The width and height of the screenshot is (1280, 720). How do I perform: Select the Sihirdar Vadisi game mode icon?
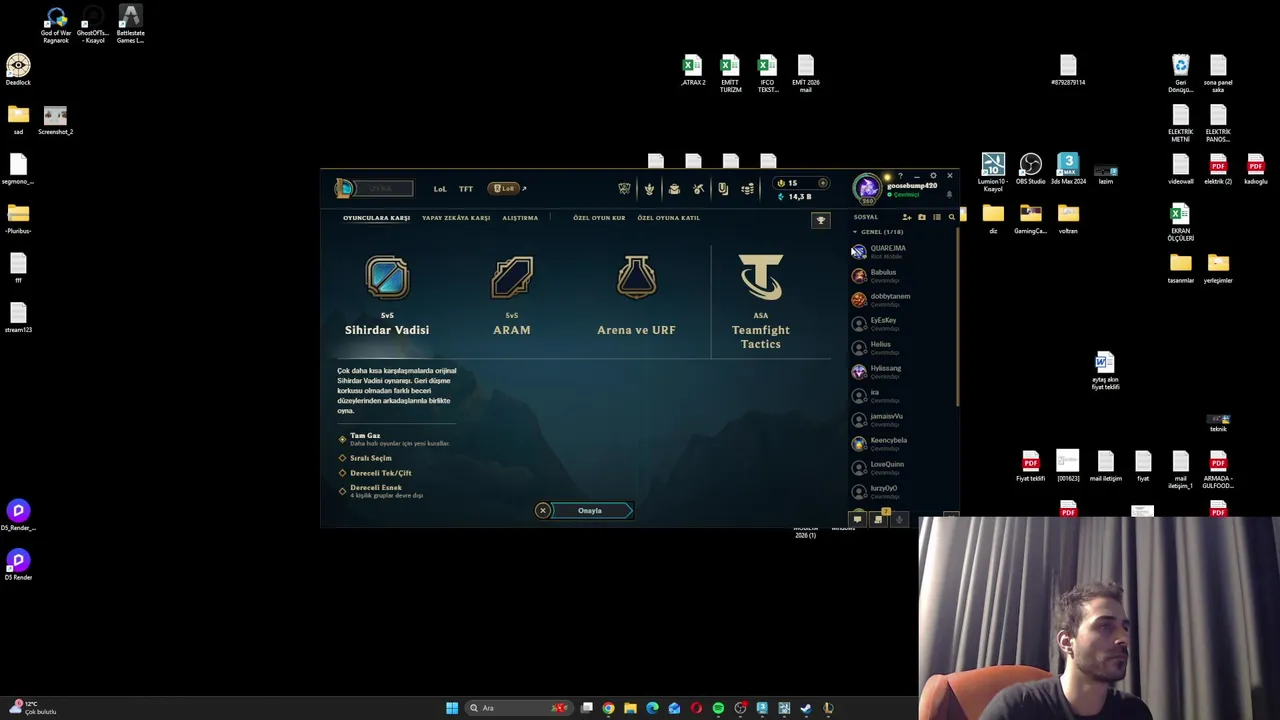click(387, 278)
